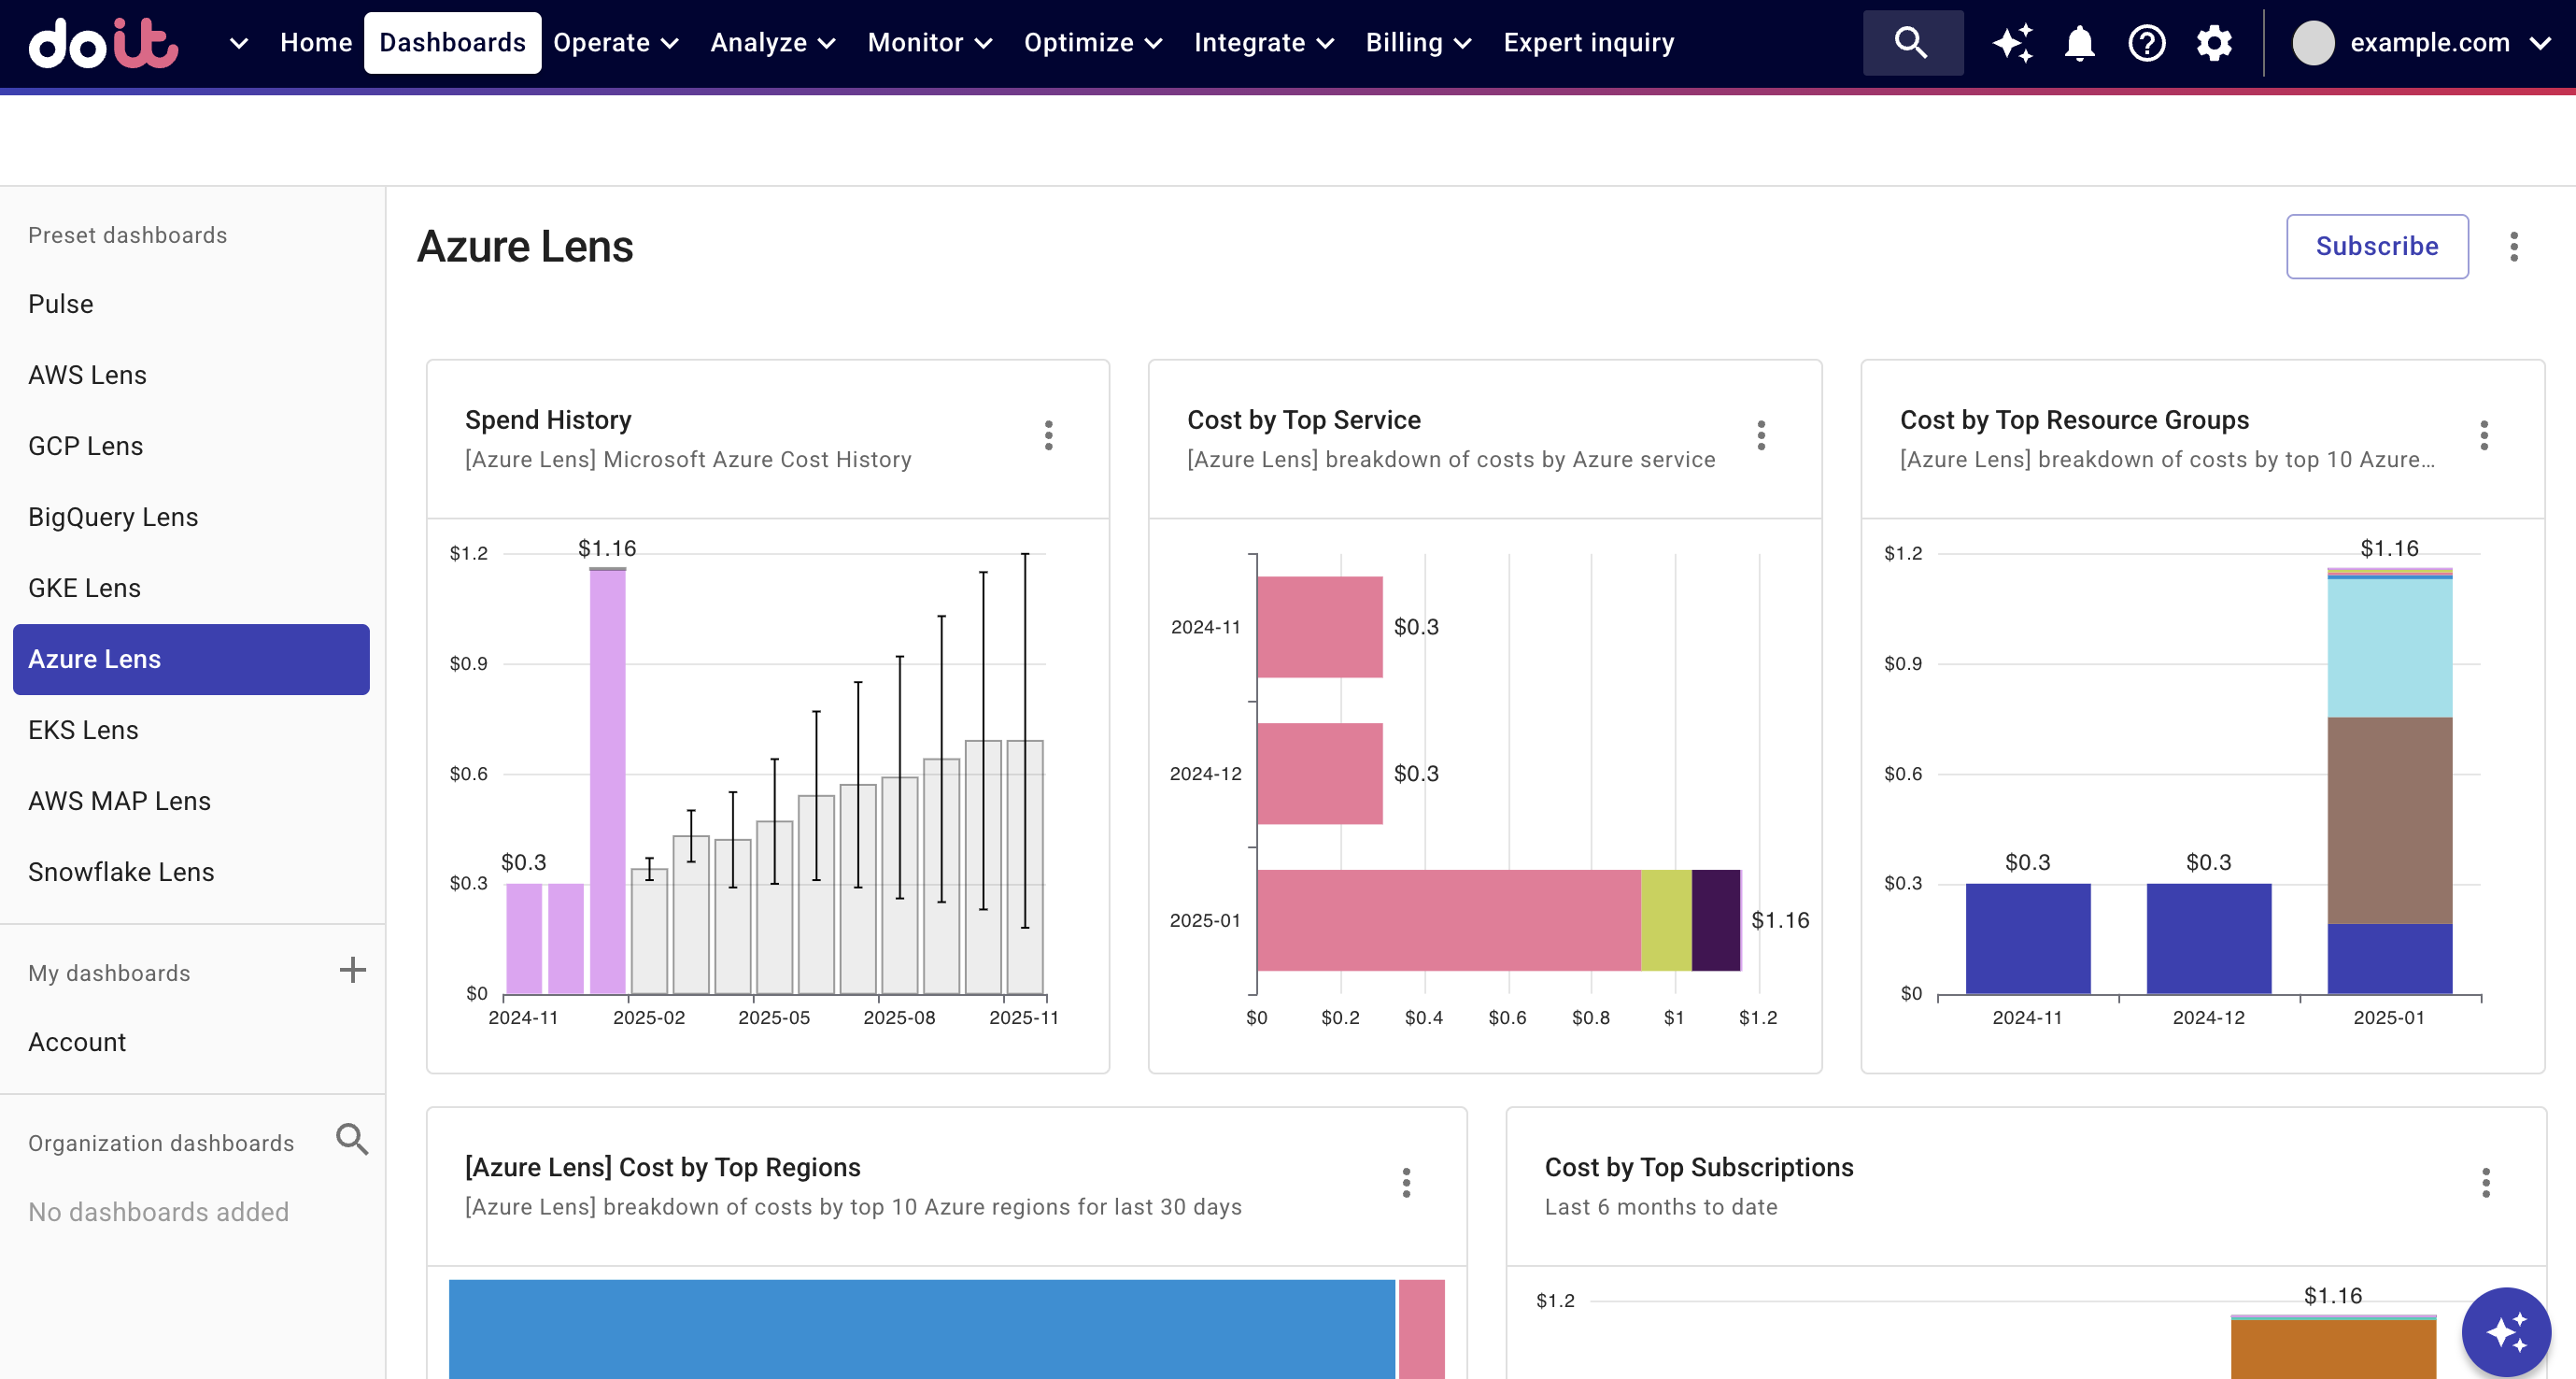This screenshot has width=2576, height=1379.
Task: Click the user avatar circle
Action: point(2313,43)
